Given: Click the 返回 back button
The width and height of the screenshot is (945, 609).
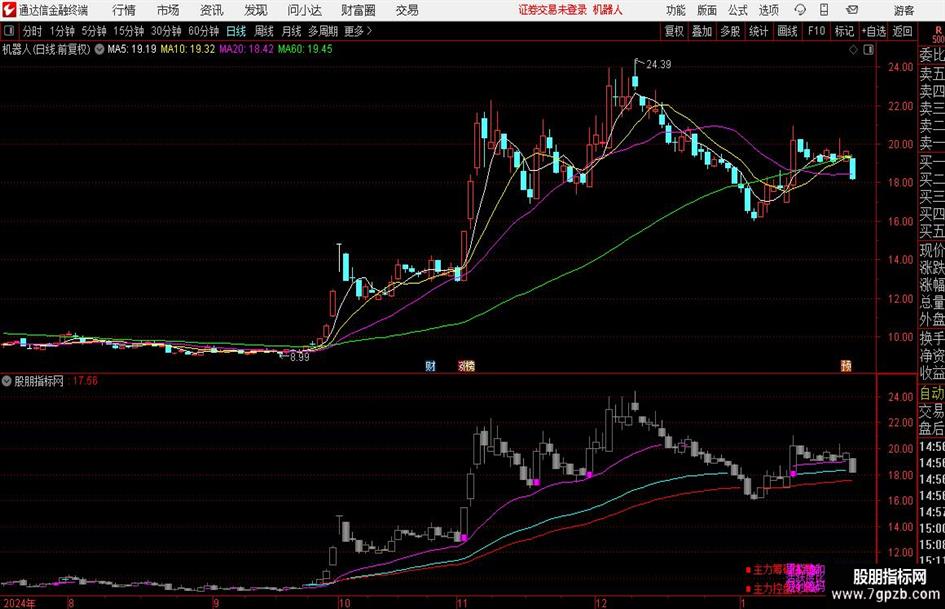Looking at the screenshot, I should click(902, 31).
